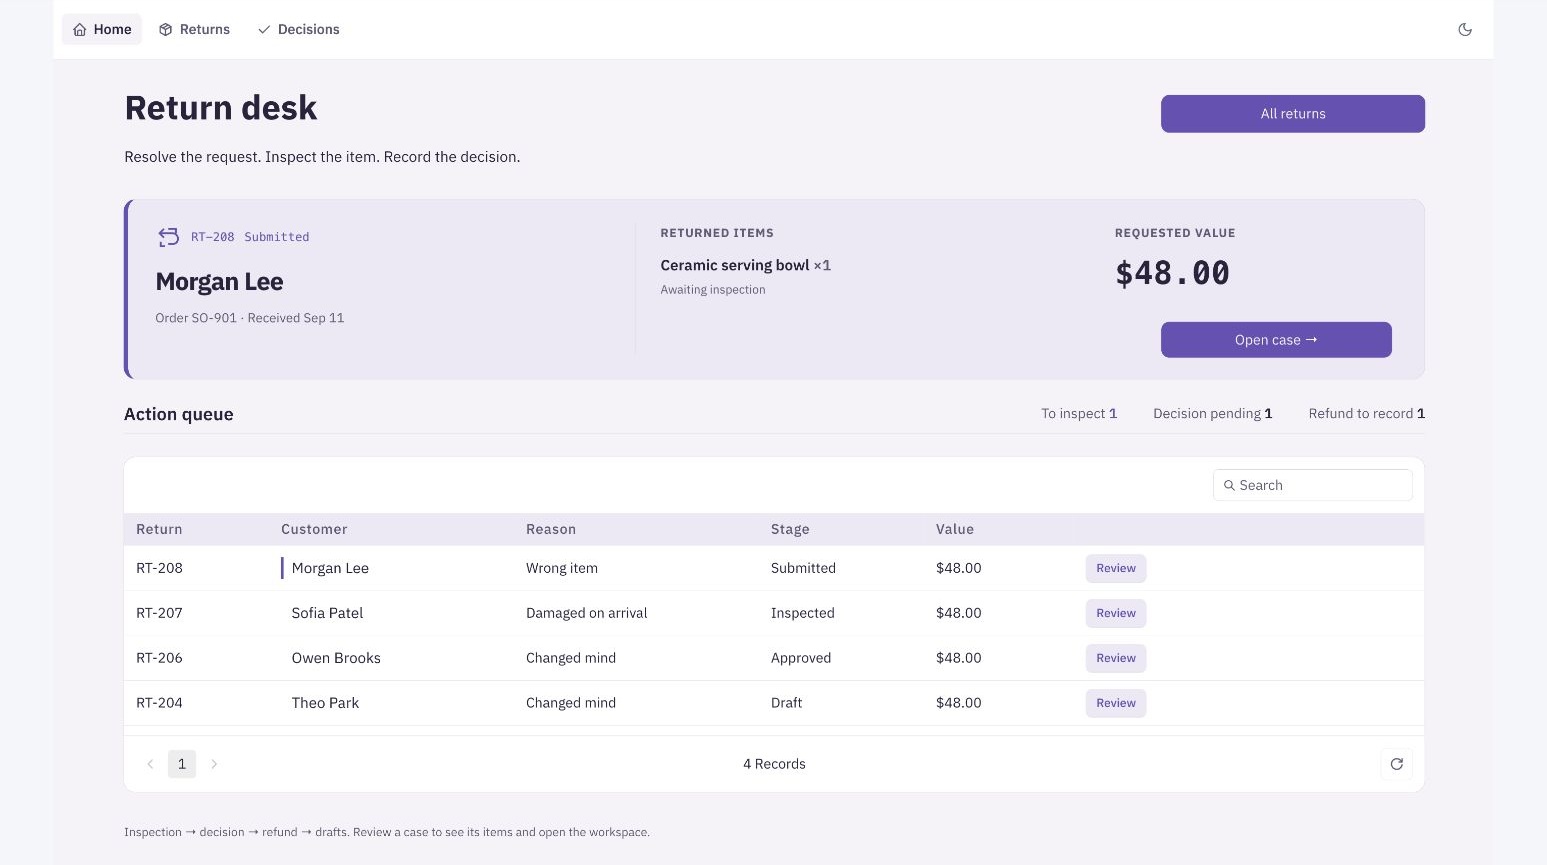Click Theo Park customer name
1547x865 pixels.
tap(325, 703)
